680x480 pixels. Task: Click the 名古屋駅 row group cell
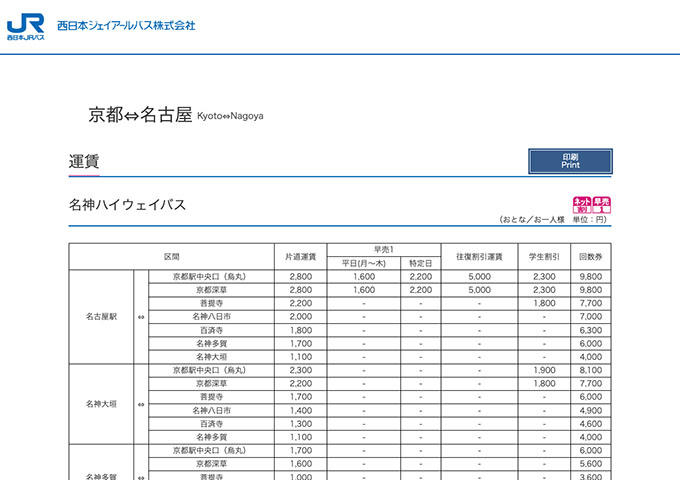(x=101, y=316)
